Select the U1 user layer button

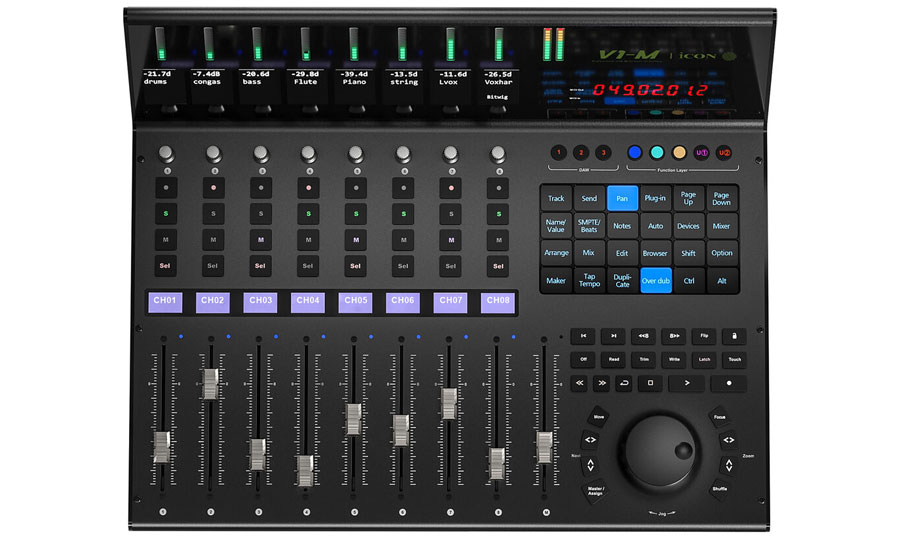coord(701,153)
